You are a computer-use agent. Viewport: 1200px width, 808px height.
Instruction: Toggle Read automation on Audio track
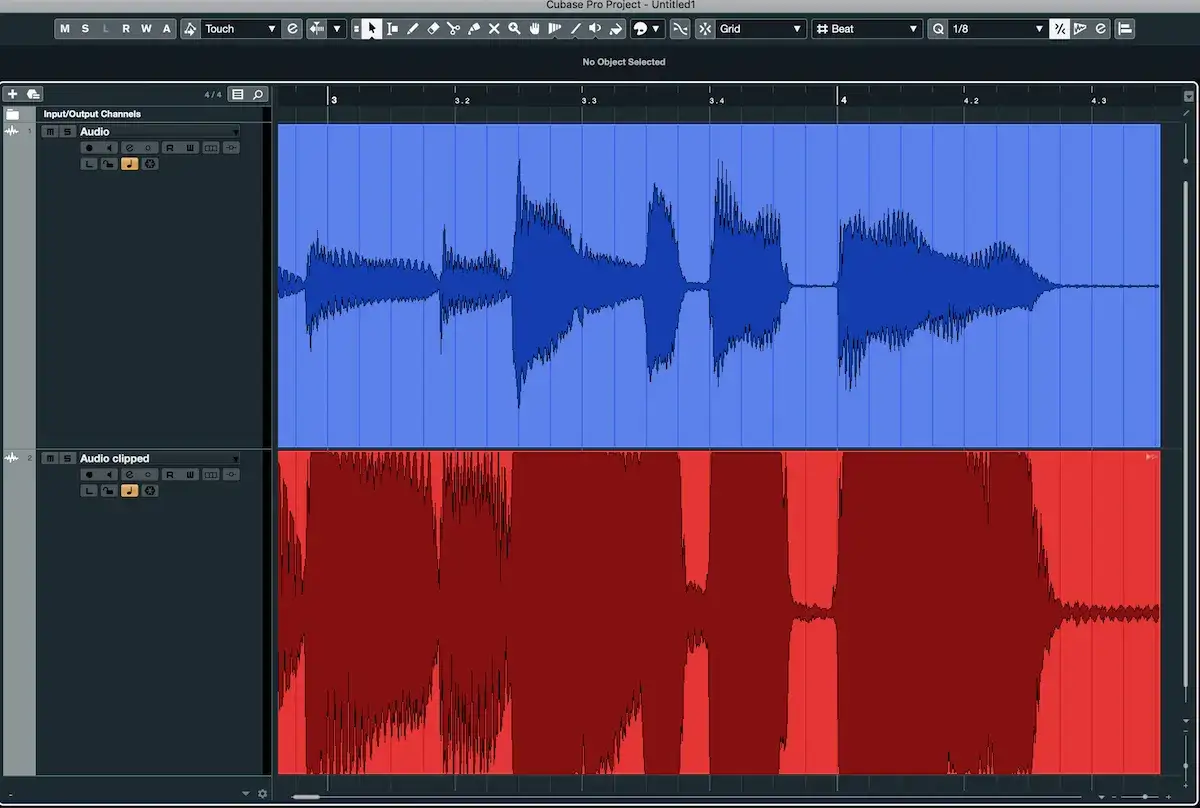(170, 148)
